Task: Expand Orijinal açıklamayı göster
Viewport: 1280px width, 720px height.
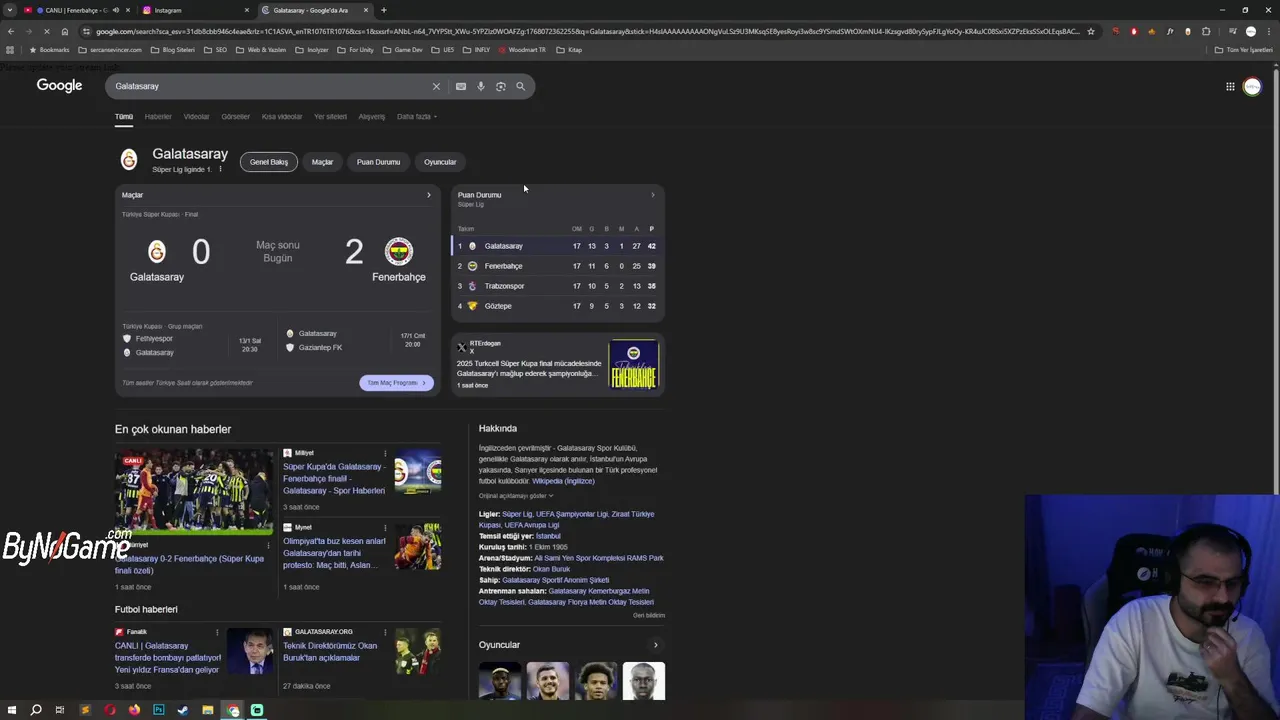Action: pyautogui.click(x=516, y=496)
